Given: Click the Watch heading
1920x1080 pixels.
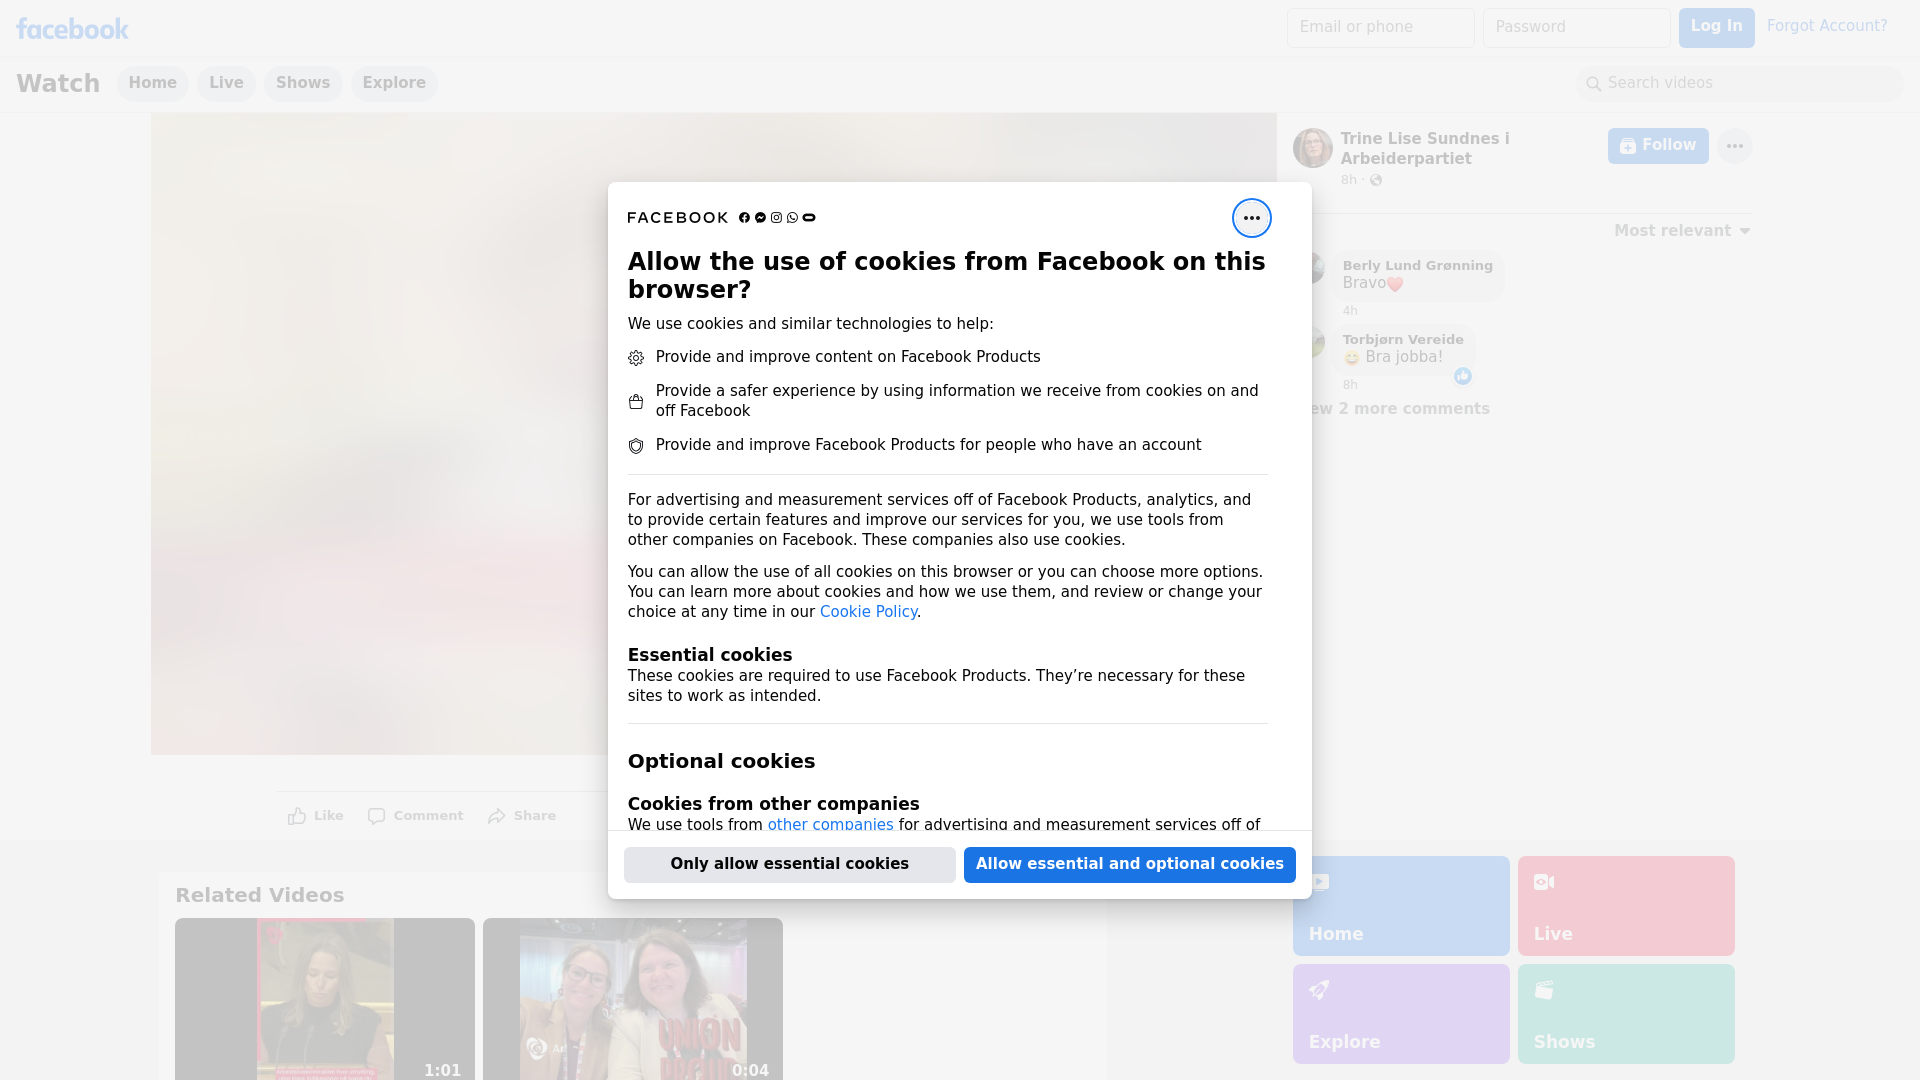Looking at the screenshot, I should click(x=58, y=84).
